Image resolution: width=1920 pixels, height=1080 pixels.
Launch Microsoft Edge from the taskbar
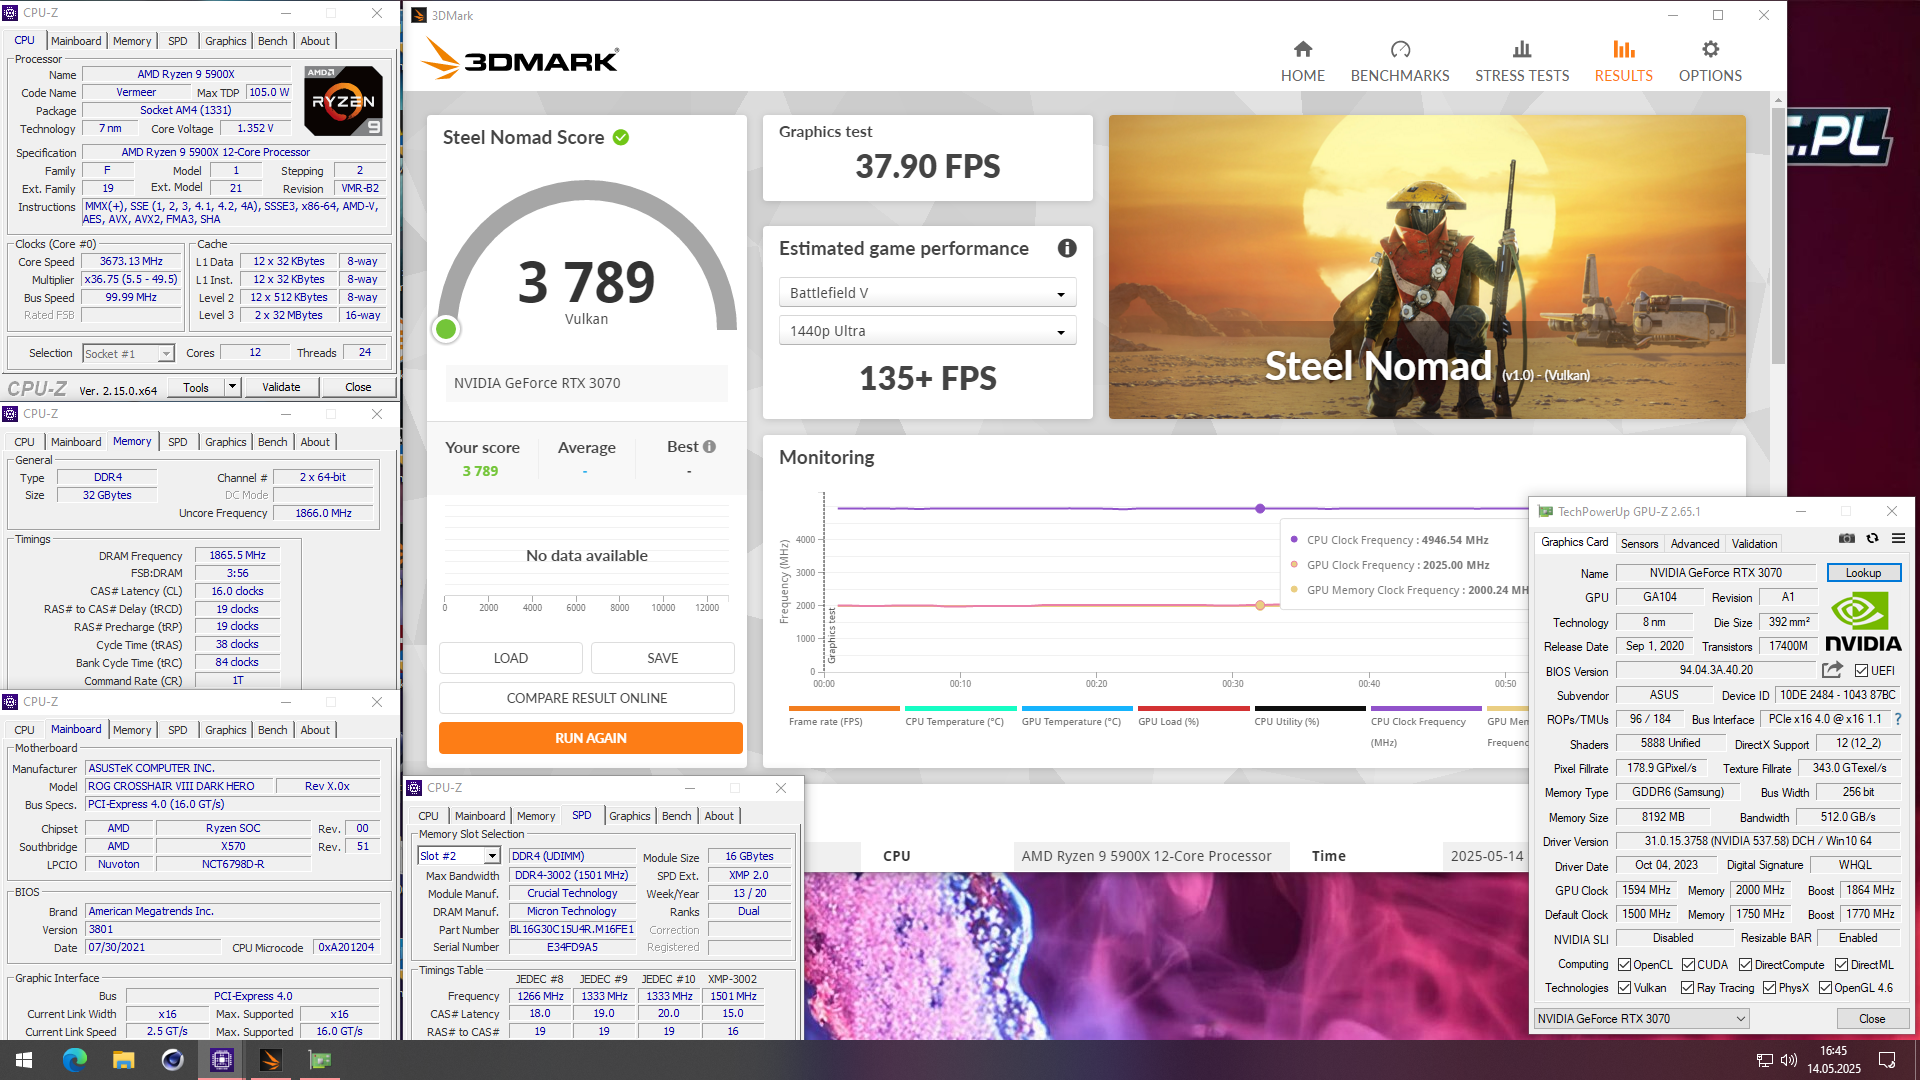[74, 1060]
